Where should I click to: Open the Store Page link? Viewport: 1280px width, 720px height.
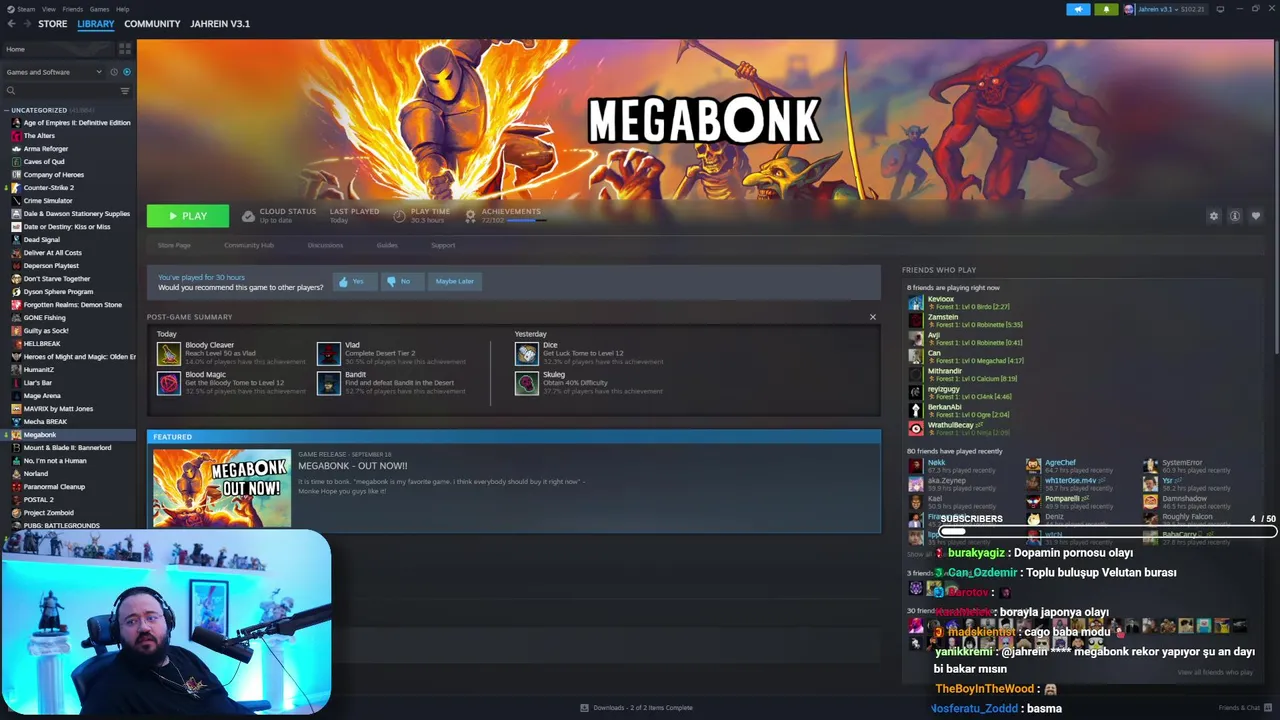(174, 245)
